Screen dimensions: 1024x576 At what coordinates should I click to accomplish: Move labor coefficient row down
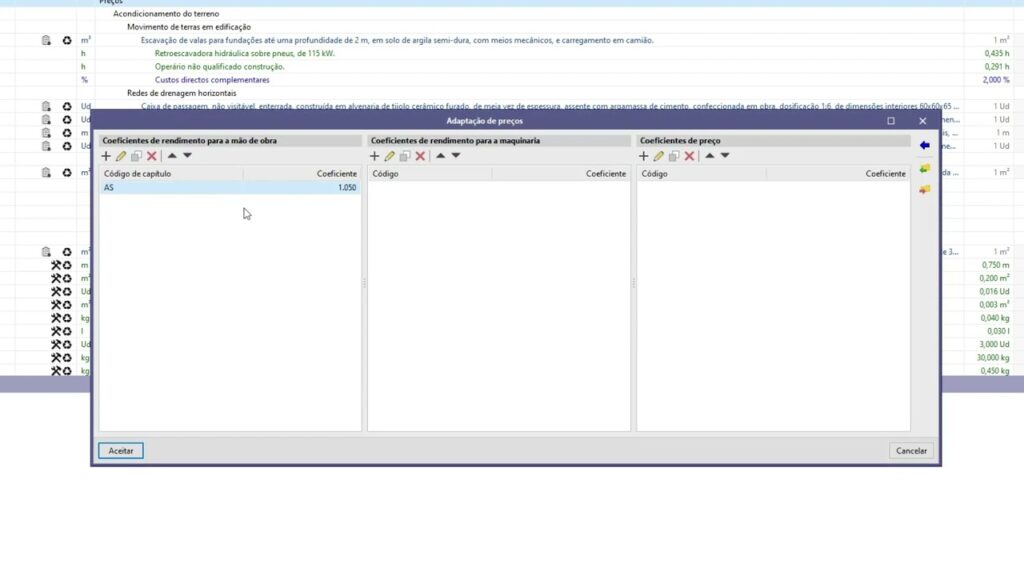[x=187, y=156]
